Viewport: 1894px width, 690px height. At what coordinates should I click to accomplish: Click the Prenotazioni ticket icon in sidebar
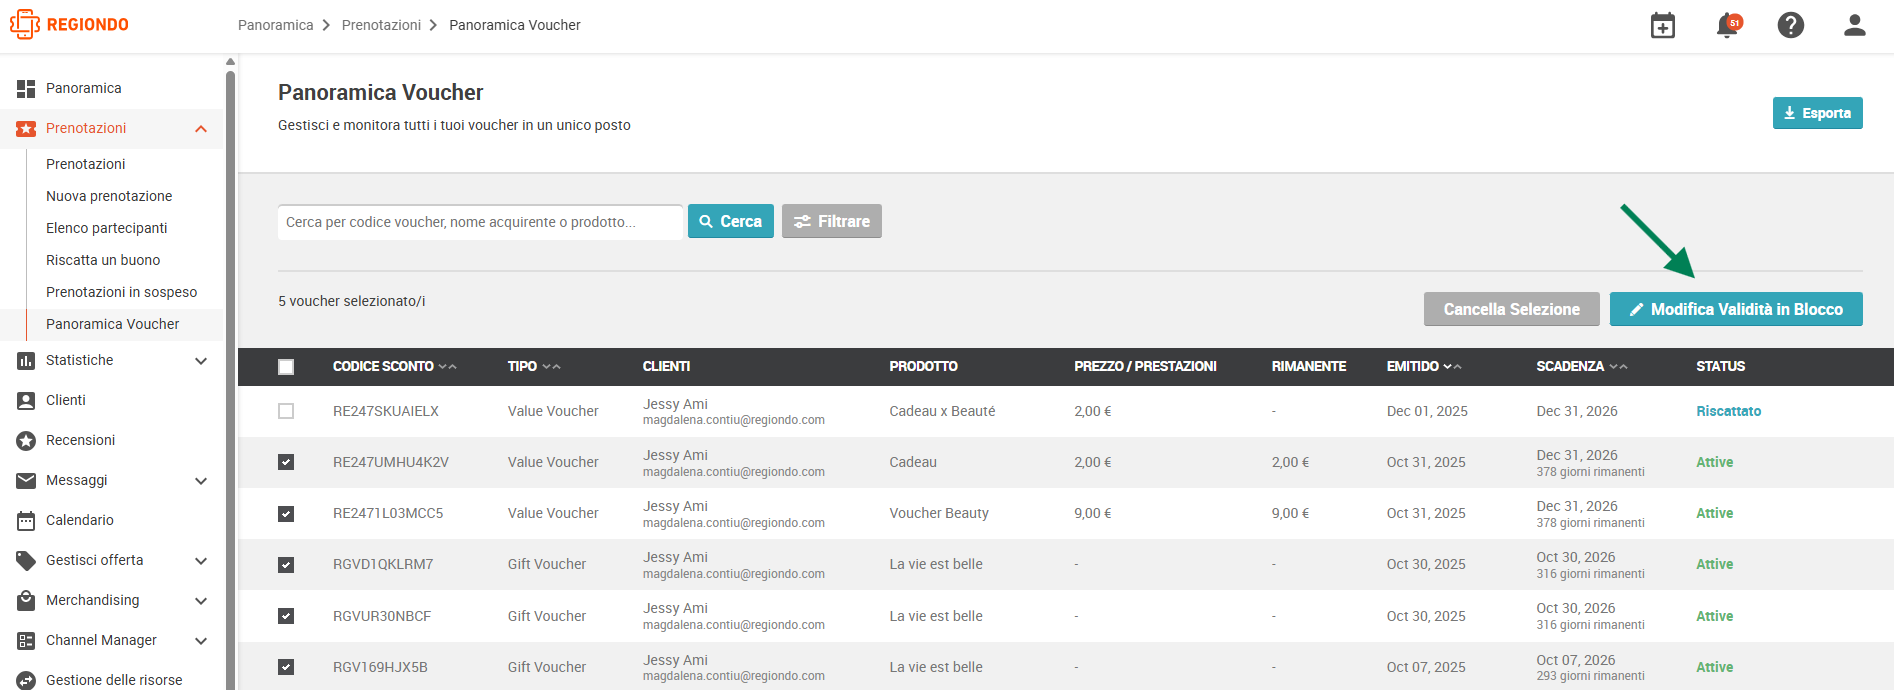pos(26,129)
